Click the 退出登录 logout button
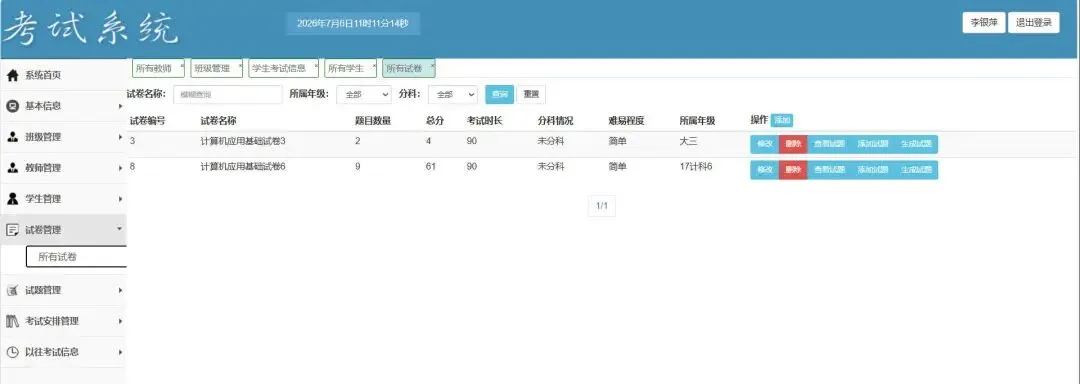 pos(1034,23)
